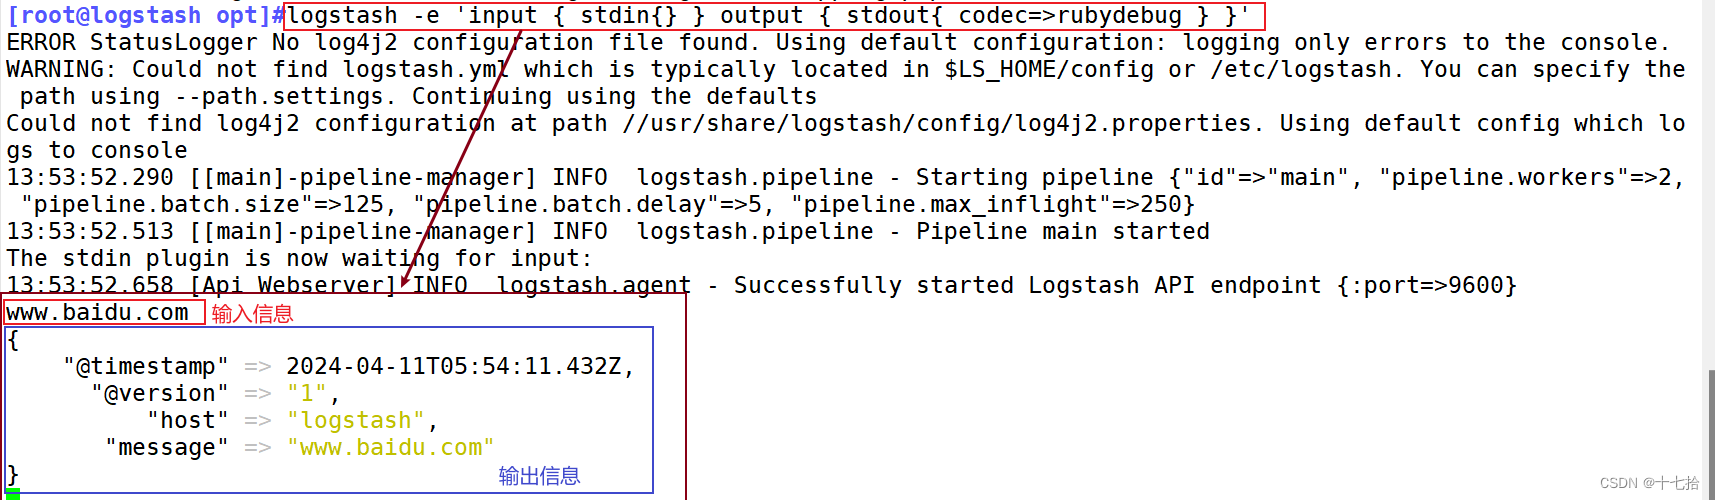The width and height of the screenshot is (1715, 500).
Task: Click the CSDN watermark in bottom corner
Action: pos(1648,483)
